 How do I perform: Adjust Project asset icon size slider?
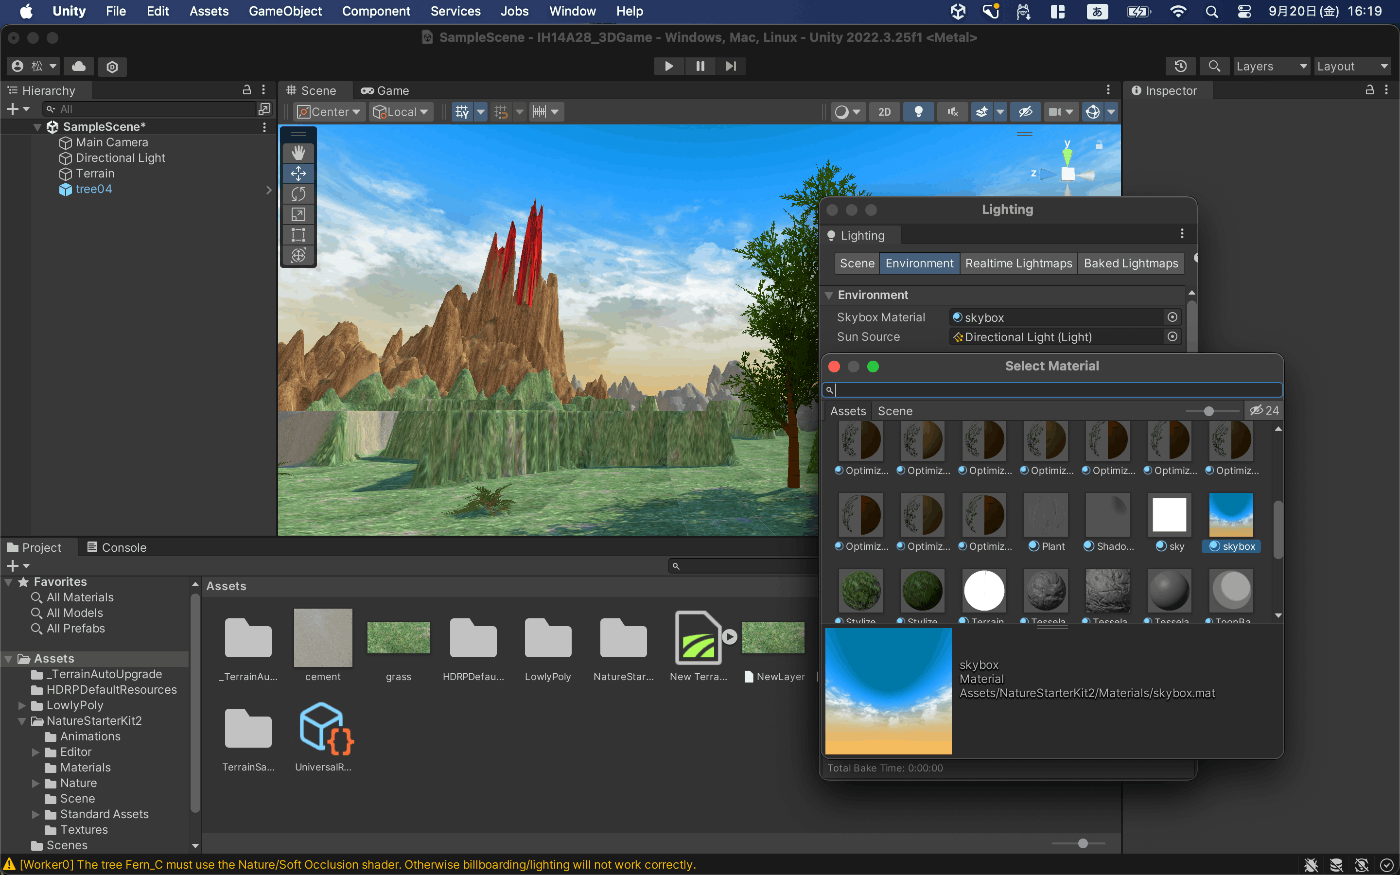(x=1083, y=844)
